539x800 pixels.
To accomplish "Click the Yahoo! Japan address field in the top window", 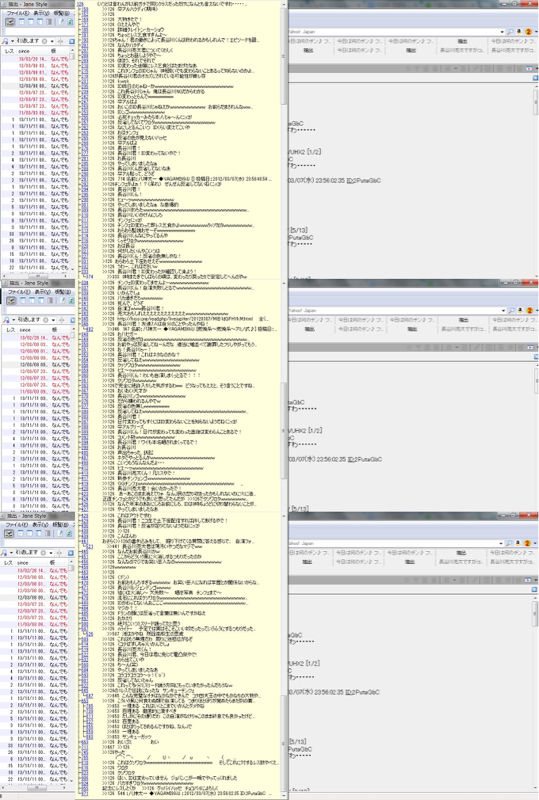I will click(394, 32).
